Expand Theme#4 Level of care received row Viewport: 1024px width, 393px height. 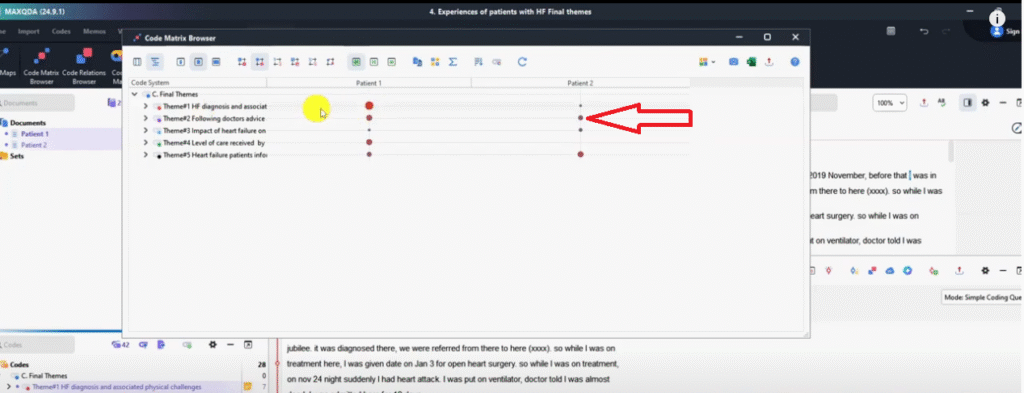pyautogui.click(x=146, y=142)
